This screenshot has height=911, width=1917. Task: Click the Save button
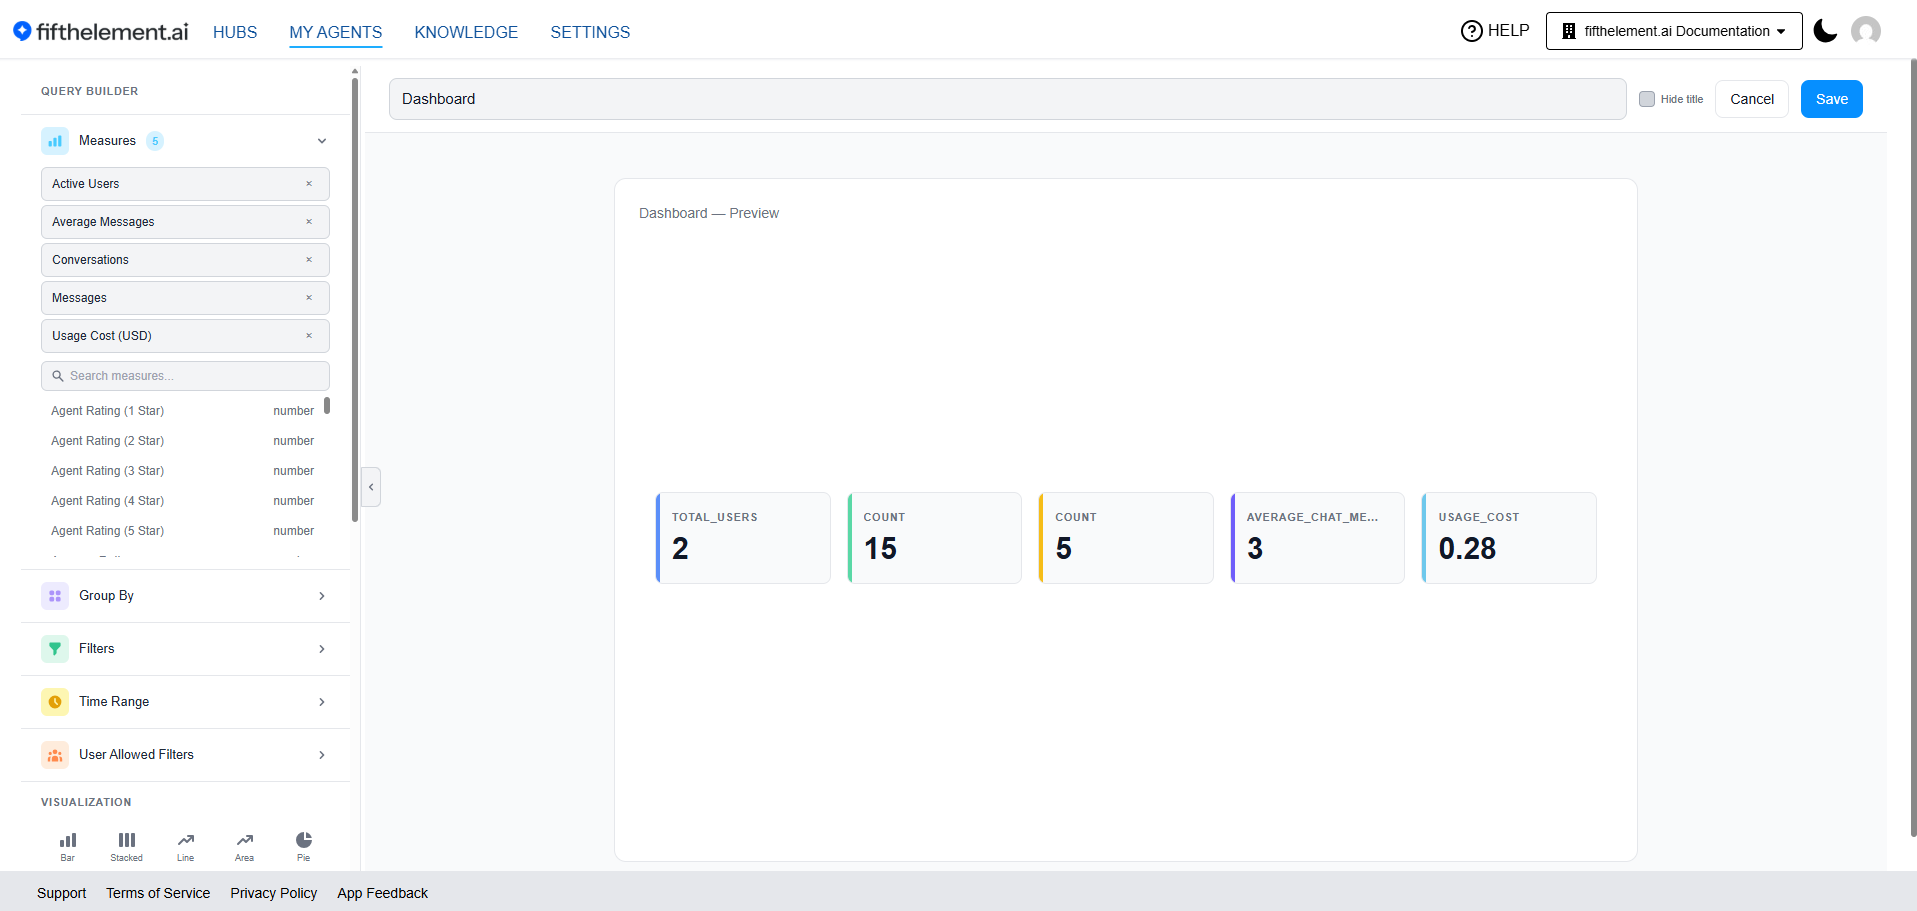[1831, 99]
